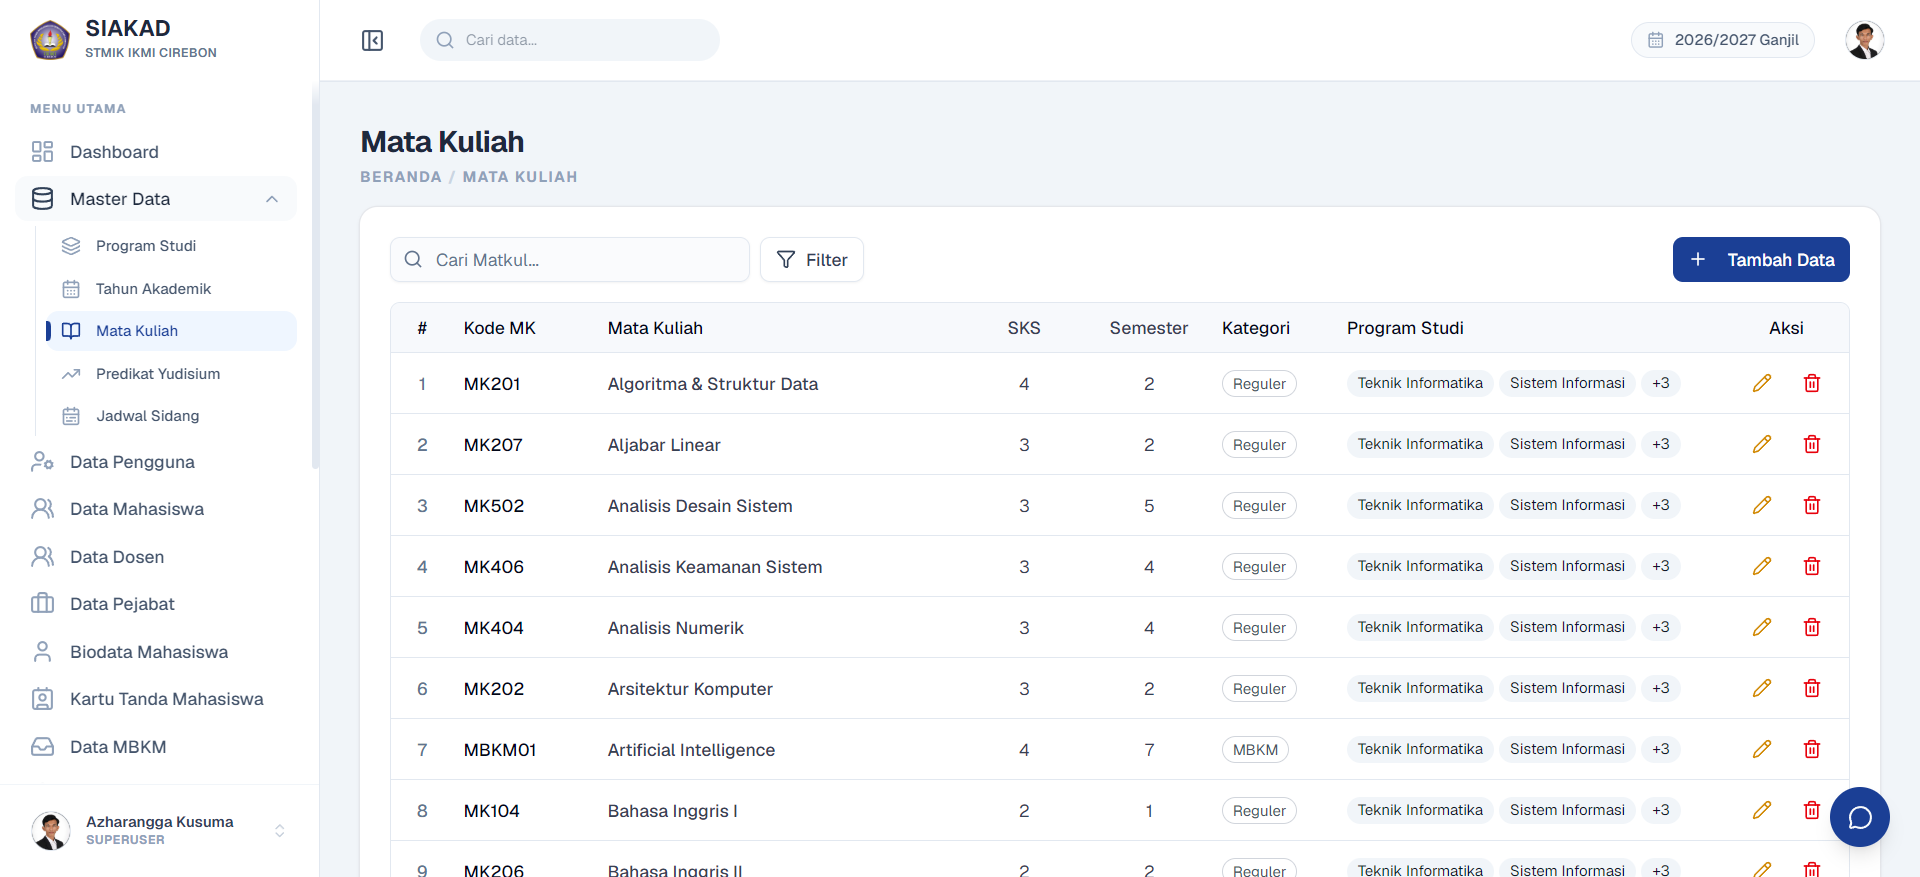
Task: Click the search magnifier in Cari Matkul field
Action: (x=413, y=259)
